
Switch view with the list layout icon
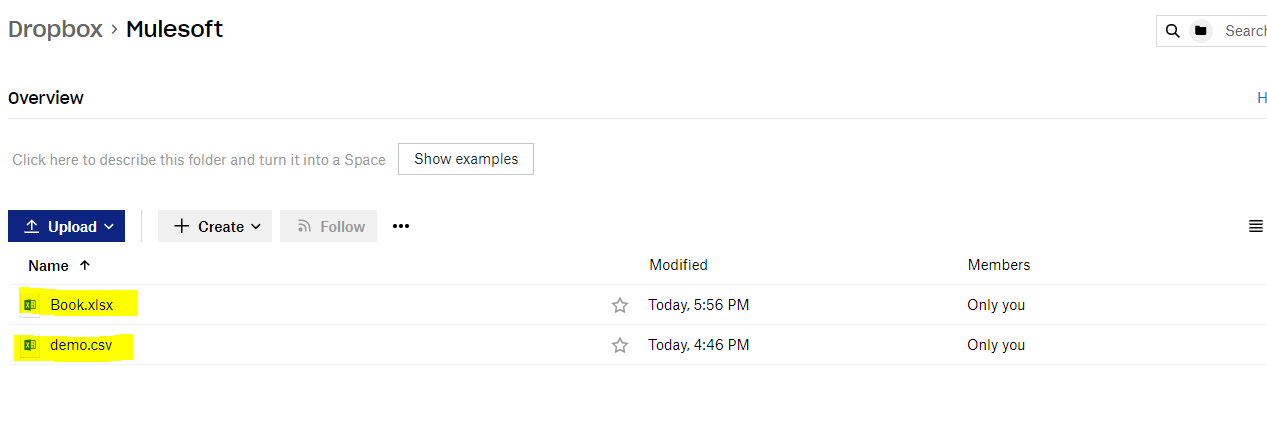1256,227
